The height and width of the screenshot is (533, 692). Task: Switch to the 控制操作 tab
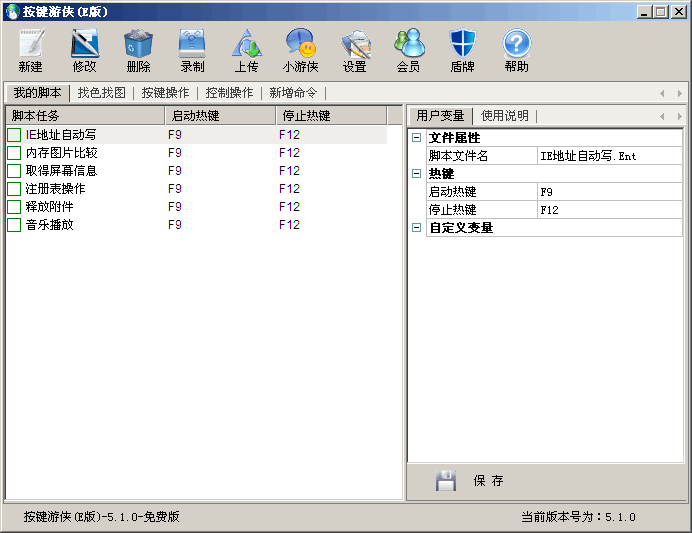pyautogui.click(x=229, y=93)
